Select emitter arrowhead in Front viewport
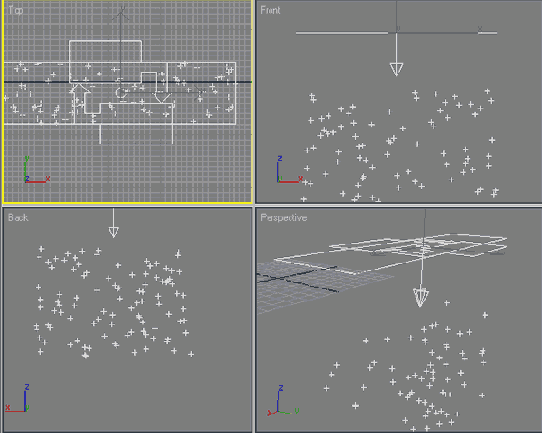The width and height of the screenshot is (542, 433). (396, 69)
